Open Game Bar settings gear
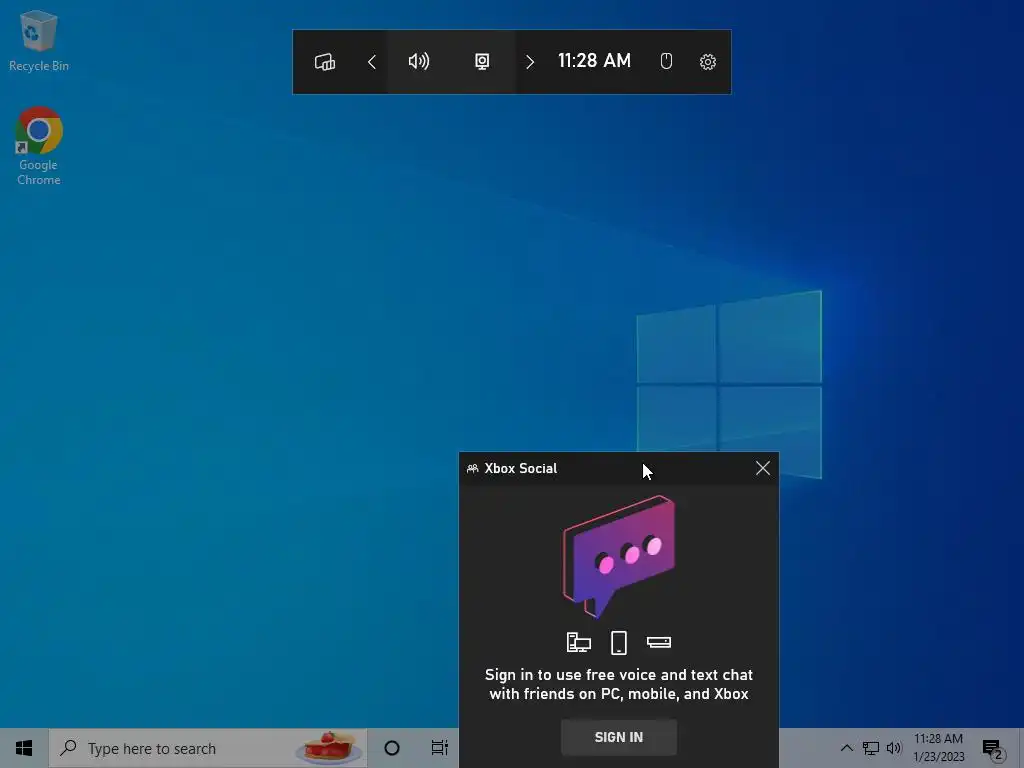 (x=708, y=62)
